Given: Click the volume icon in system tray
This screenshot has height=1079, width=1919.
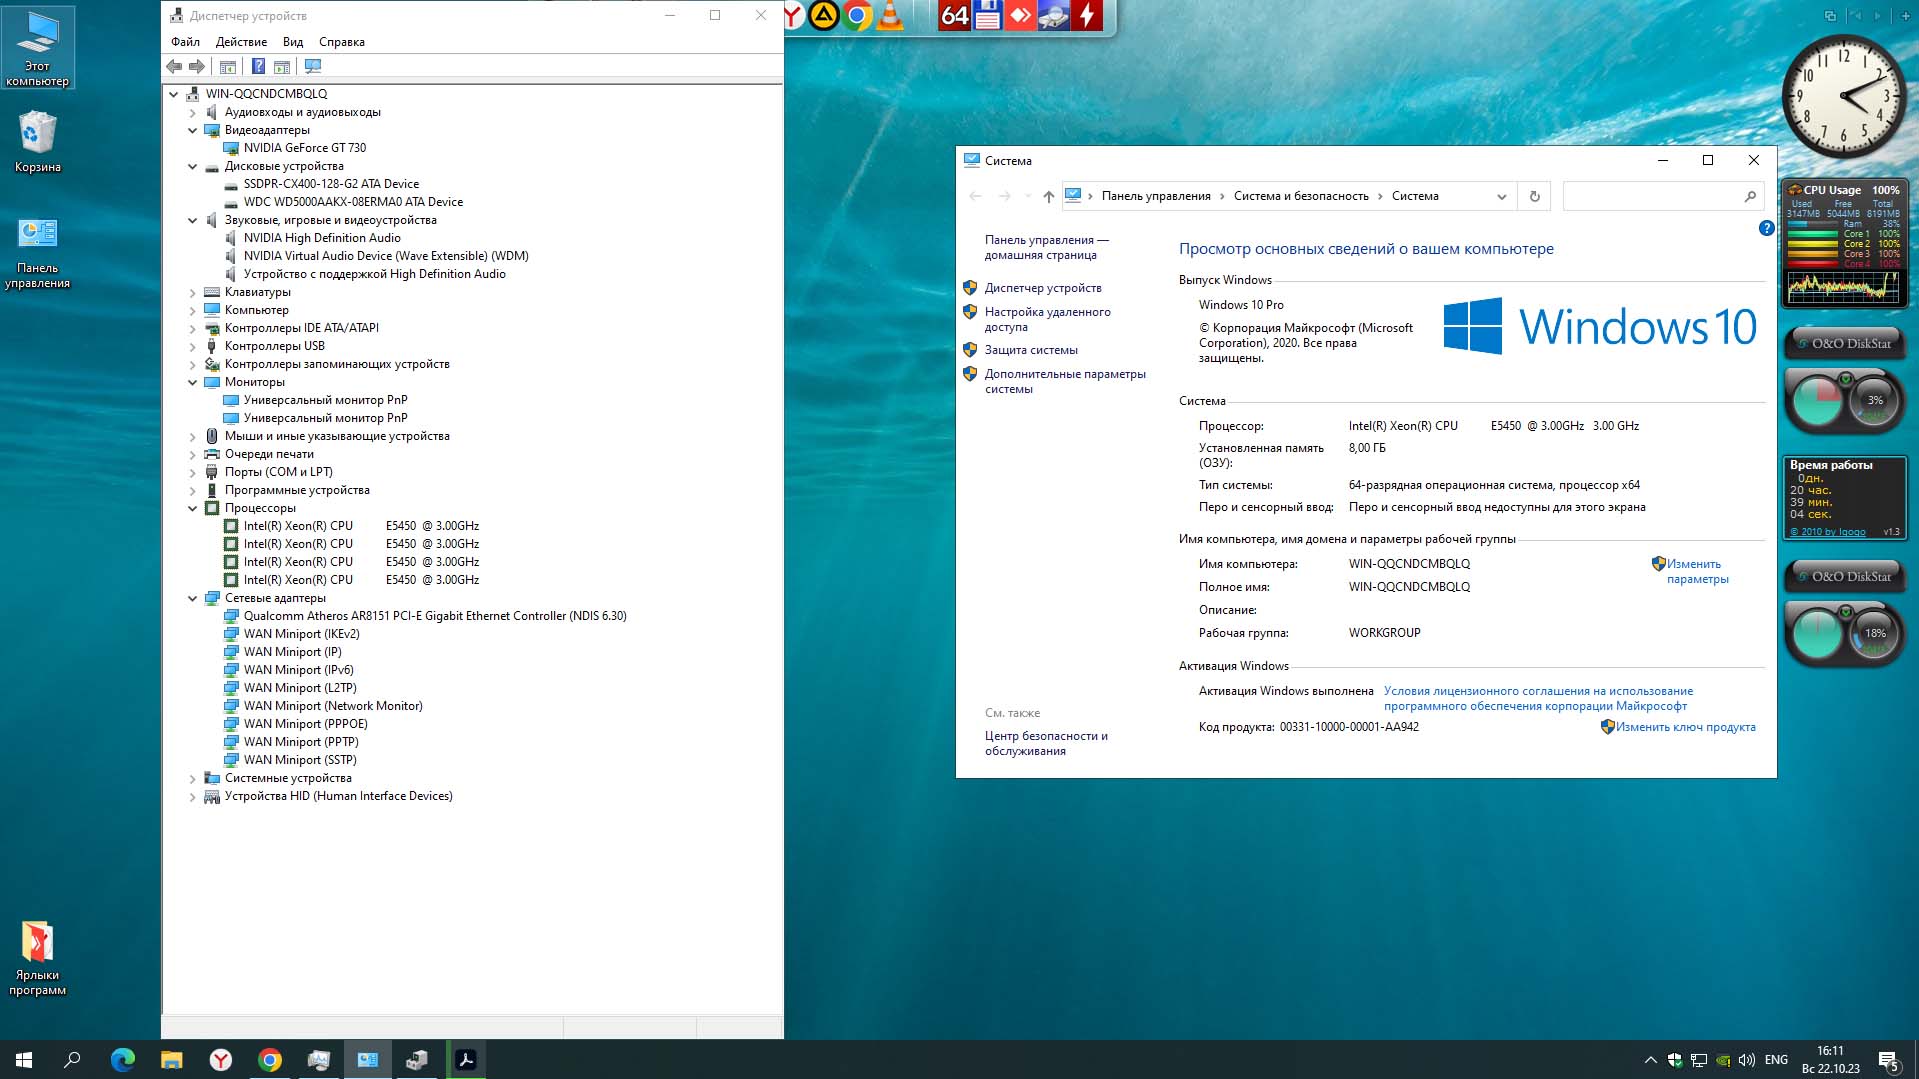Looking at the screenshot, I should pos(1746,1060).
